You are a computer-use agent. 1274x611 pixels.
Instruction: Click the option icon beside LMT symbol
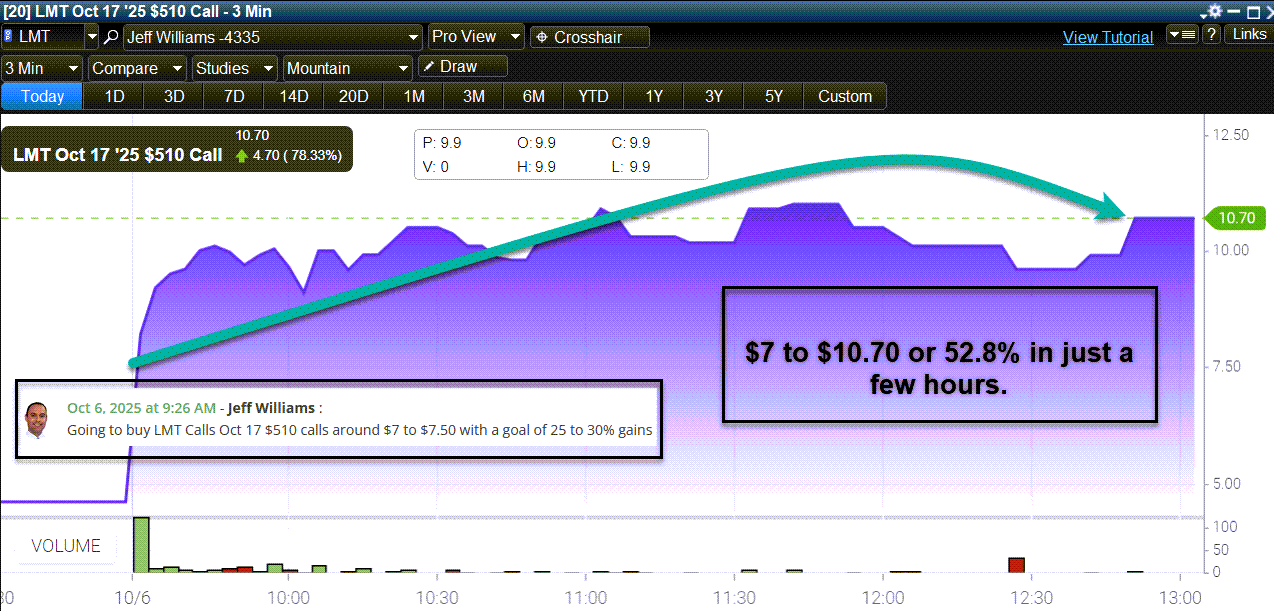coord(8,37)
